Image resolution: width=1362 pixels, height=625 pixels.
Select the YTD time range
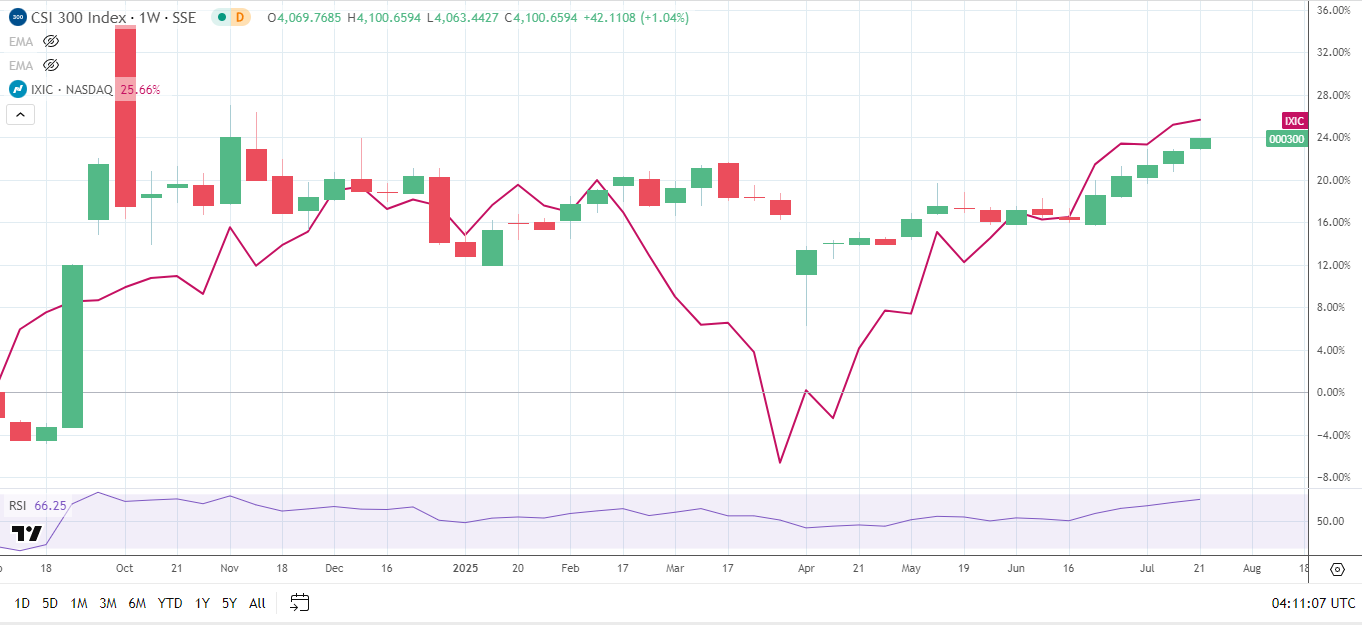tap(170, 603)
